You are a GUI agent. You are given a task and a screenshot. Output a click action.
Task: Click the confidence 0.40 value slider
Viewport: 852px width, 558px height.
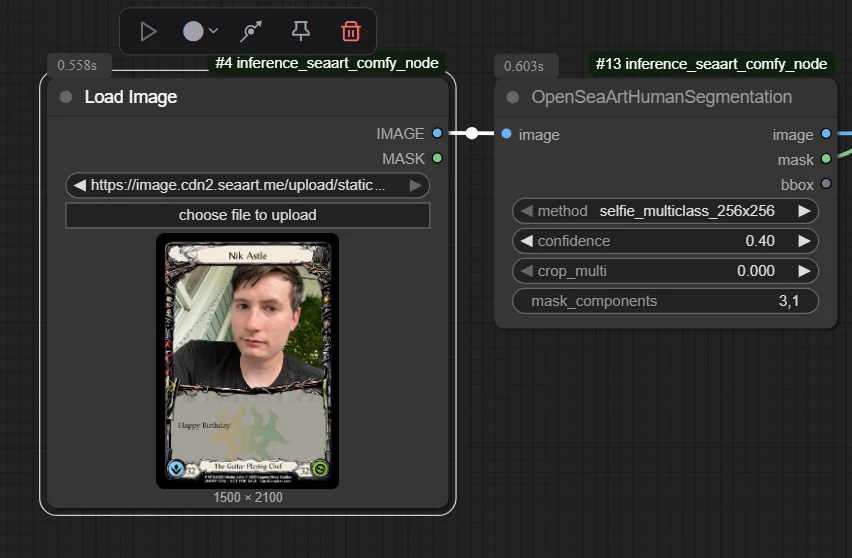click(x=665, y=241)
